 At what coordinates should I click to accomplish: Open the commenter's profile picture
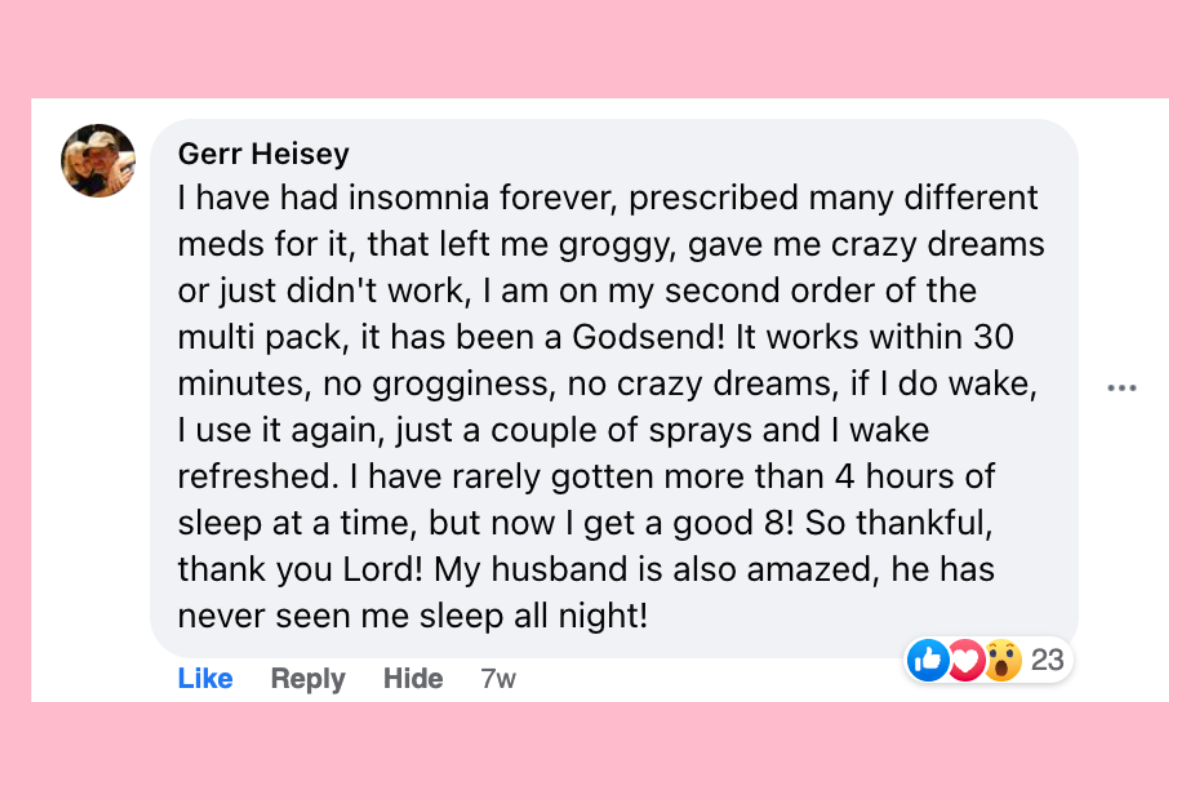[x=98, y=161]
